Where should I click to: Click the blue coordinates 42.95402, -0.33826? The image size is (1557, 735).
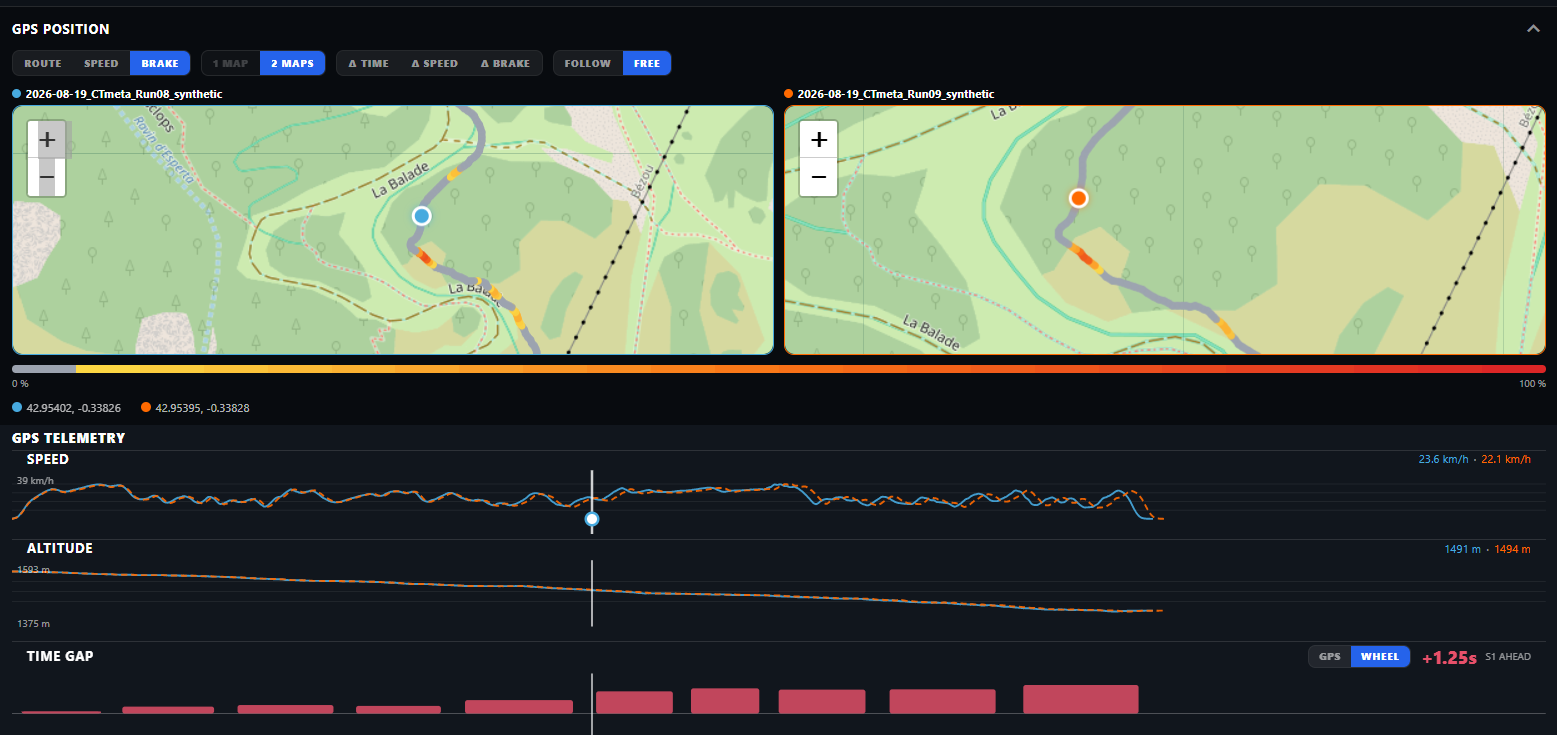(x=73, y=408)
